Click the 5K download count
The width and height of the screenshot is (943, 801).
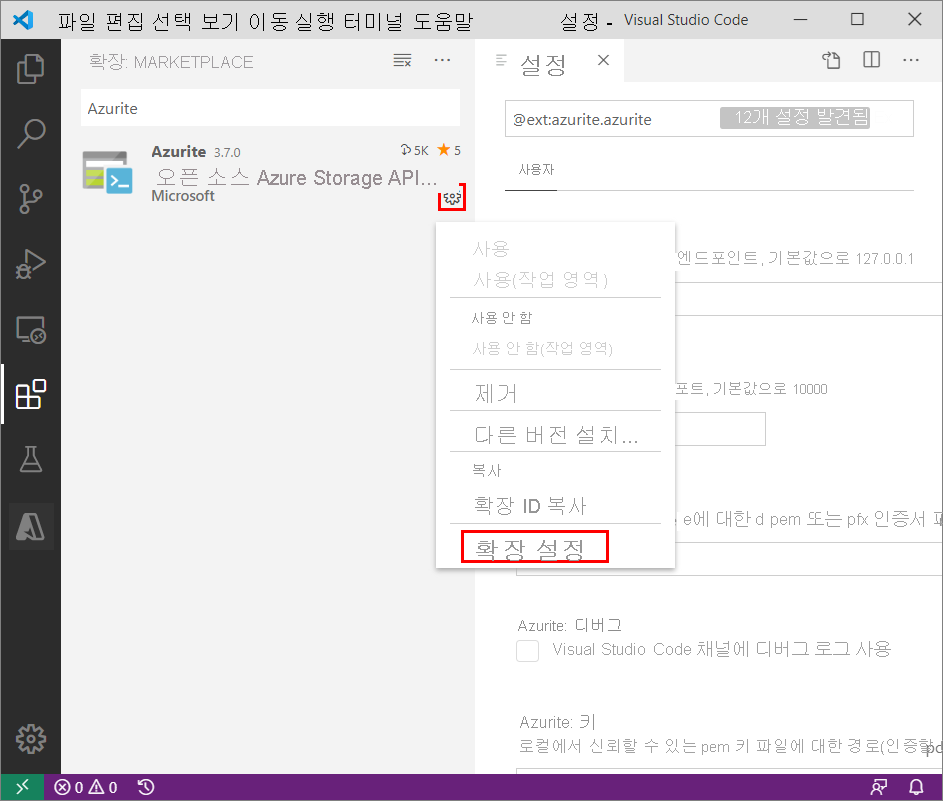(x=415, y=150)
